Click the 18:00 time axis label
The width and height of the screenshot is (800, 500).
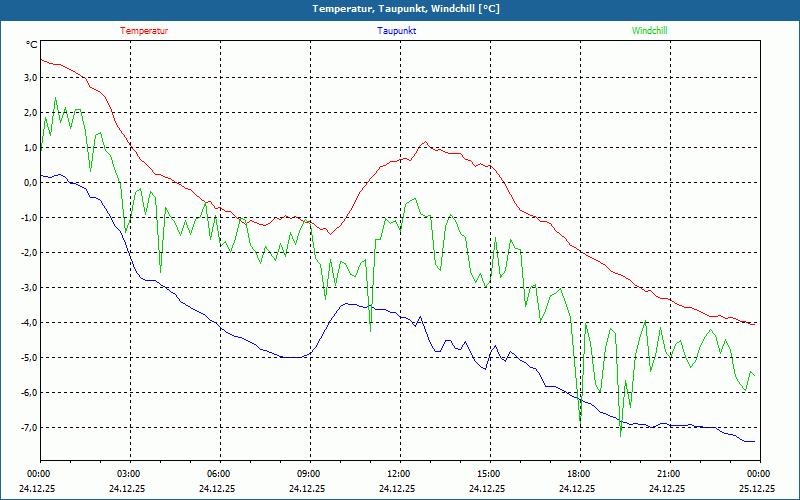580,474
